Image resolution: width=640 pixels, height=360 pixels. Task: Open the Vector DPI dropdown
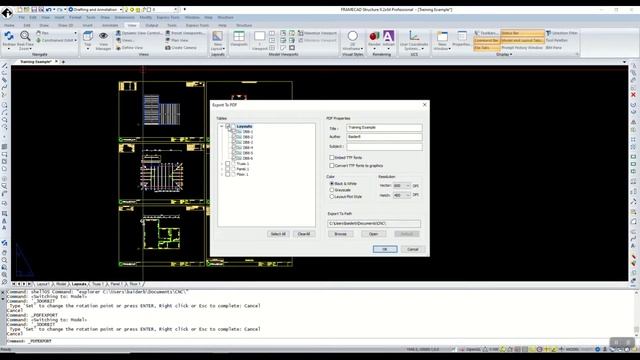pos(407,186)
